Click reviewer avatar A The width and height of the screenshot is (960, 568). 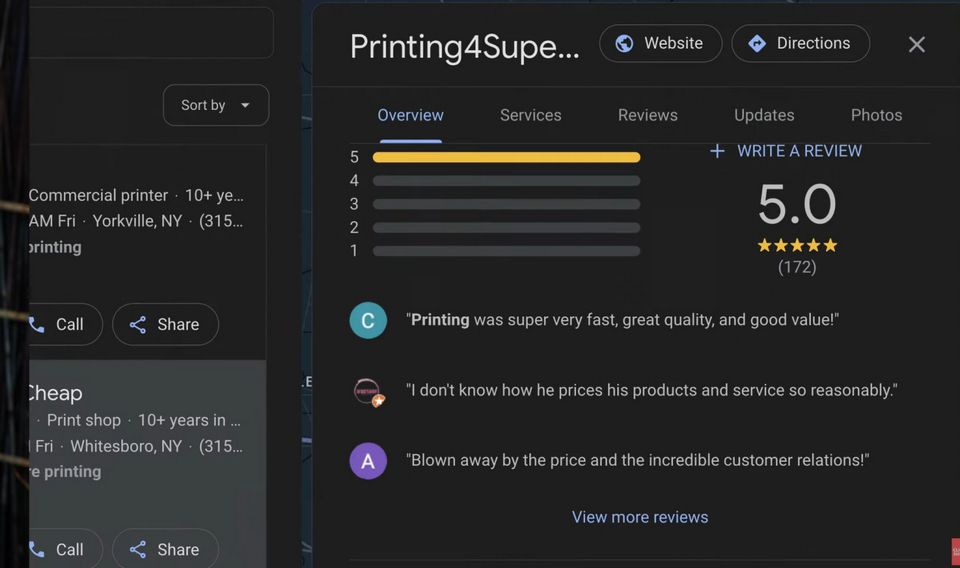[x=368, y=461]
